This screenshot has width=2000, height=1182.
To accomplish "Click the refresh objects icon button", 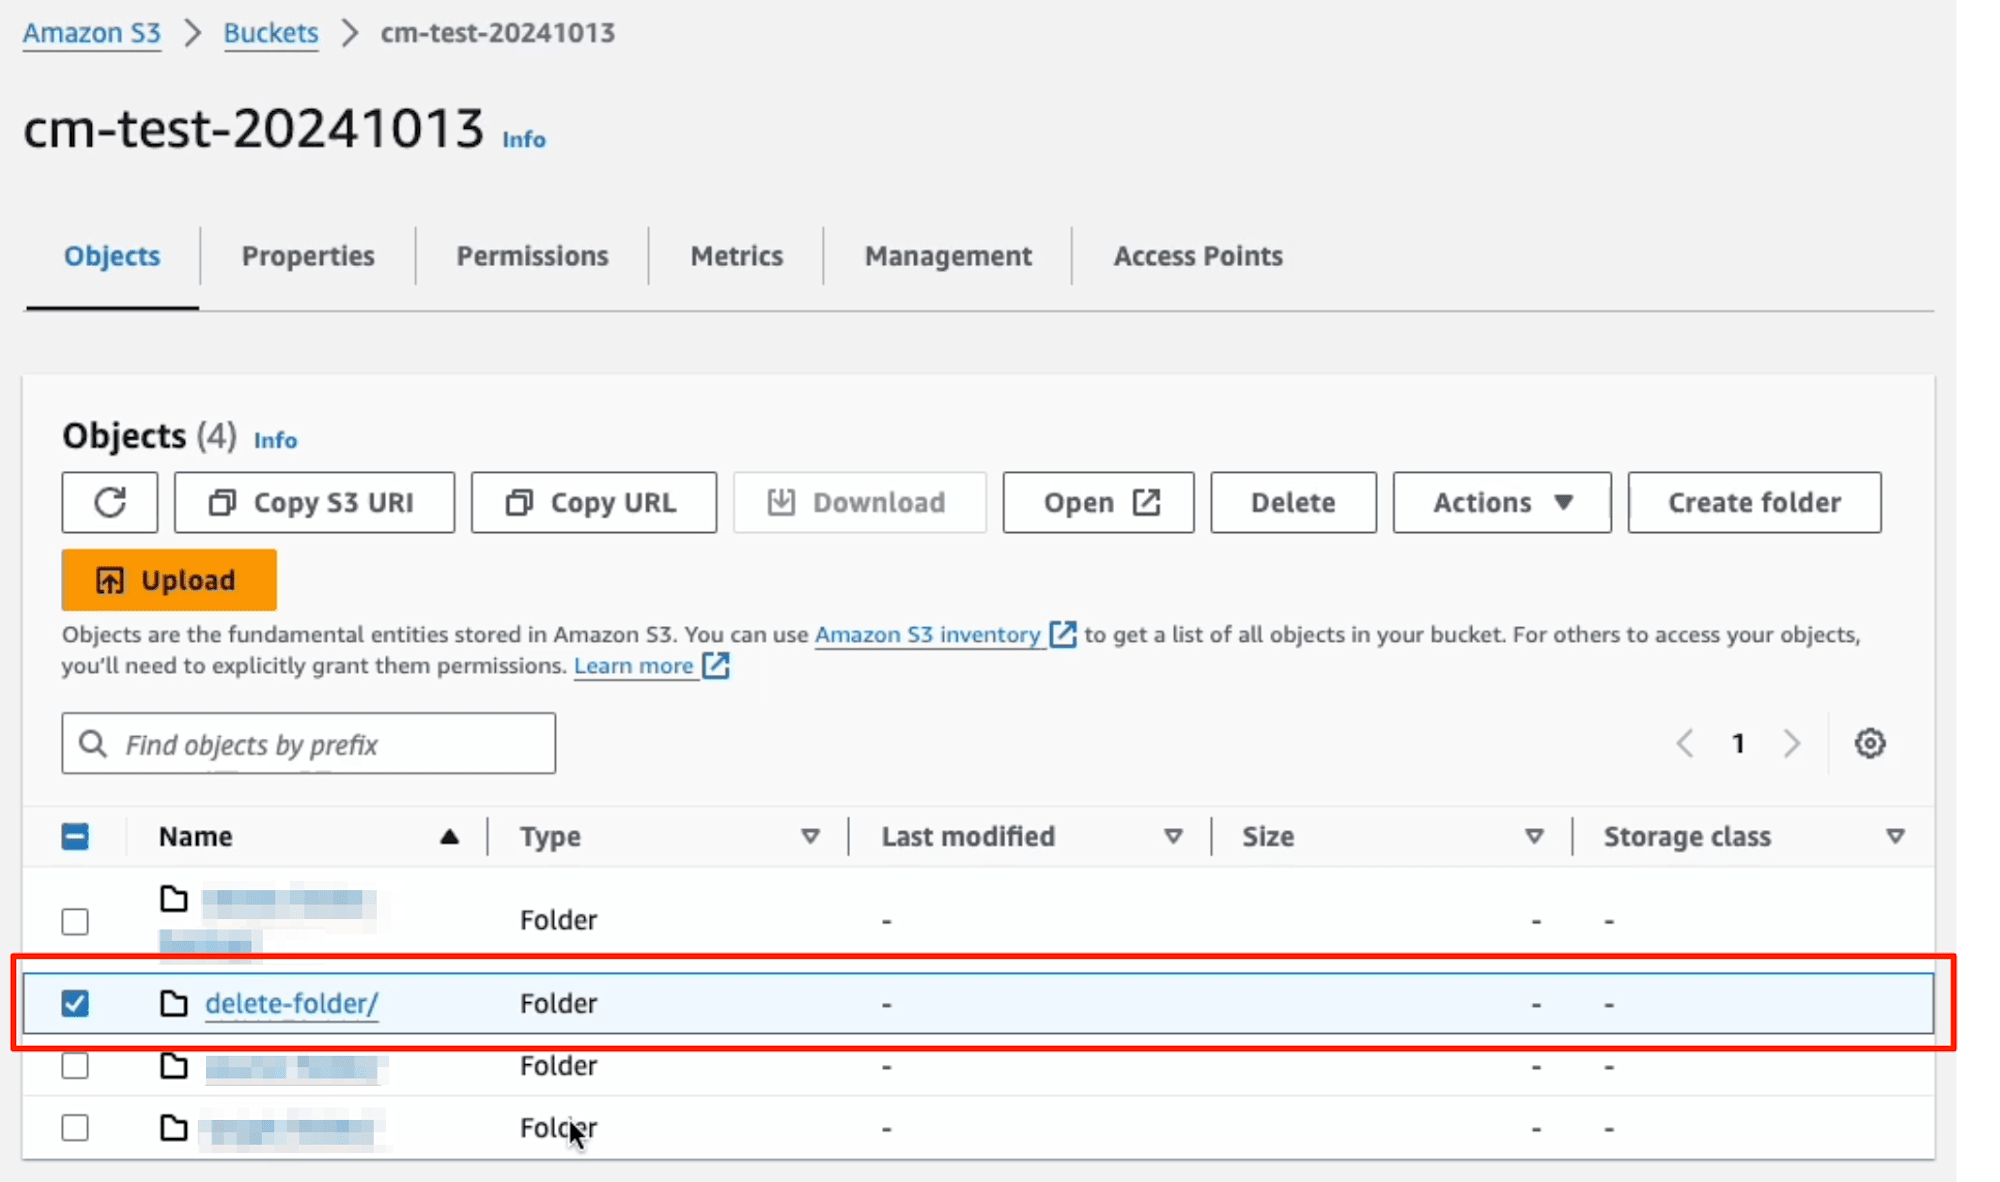I will click(110, 502).
